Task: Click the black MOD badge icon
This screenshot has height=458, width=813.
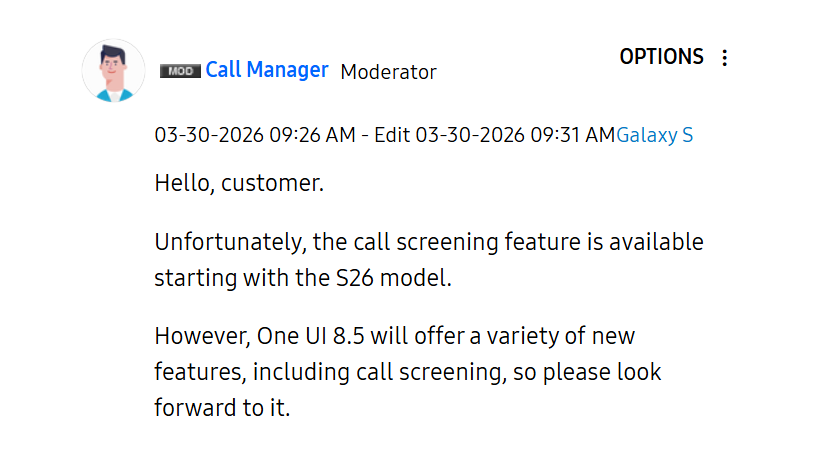Action: tap(180, 71)
